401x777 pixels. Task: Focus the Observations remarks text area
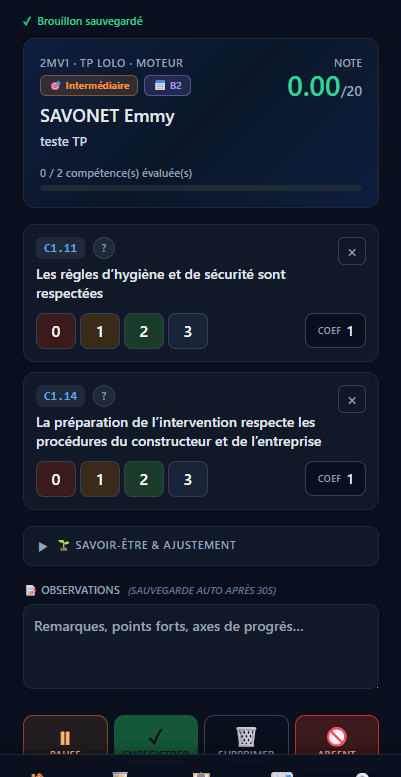[201, 646]
